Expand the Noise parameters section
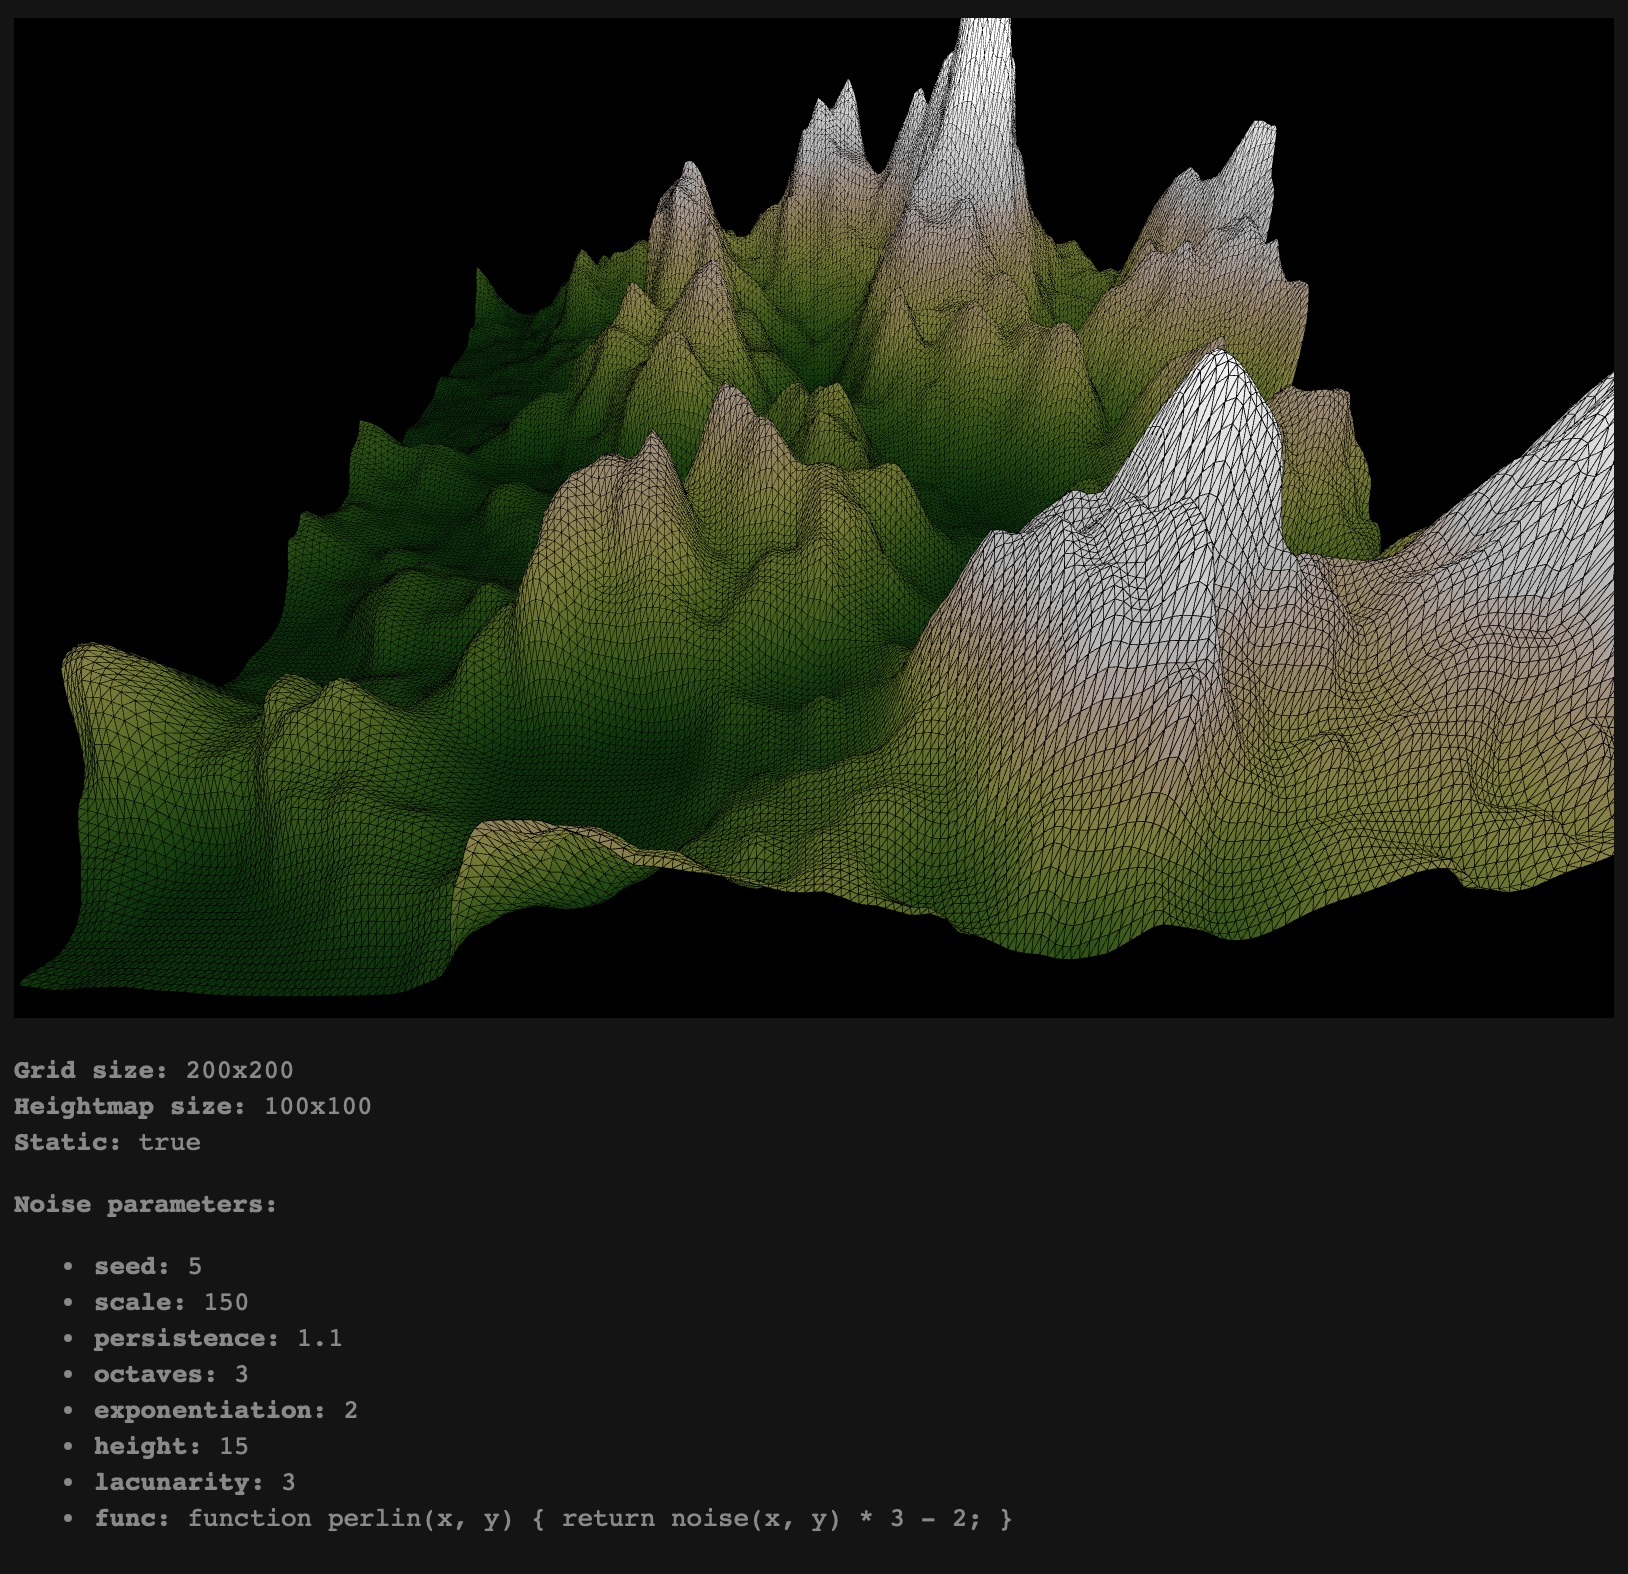Image resolution: width=1628 pixels, height=1574 pixels. click(144, 1204)
